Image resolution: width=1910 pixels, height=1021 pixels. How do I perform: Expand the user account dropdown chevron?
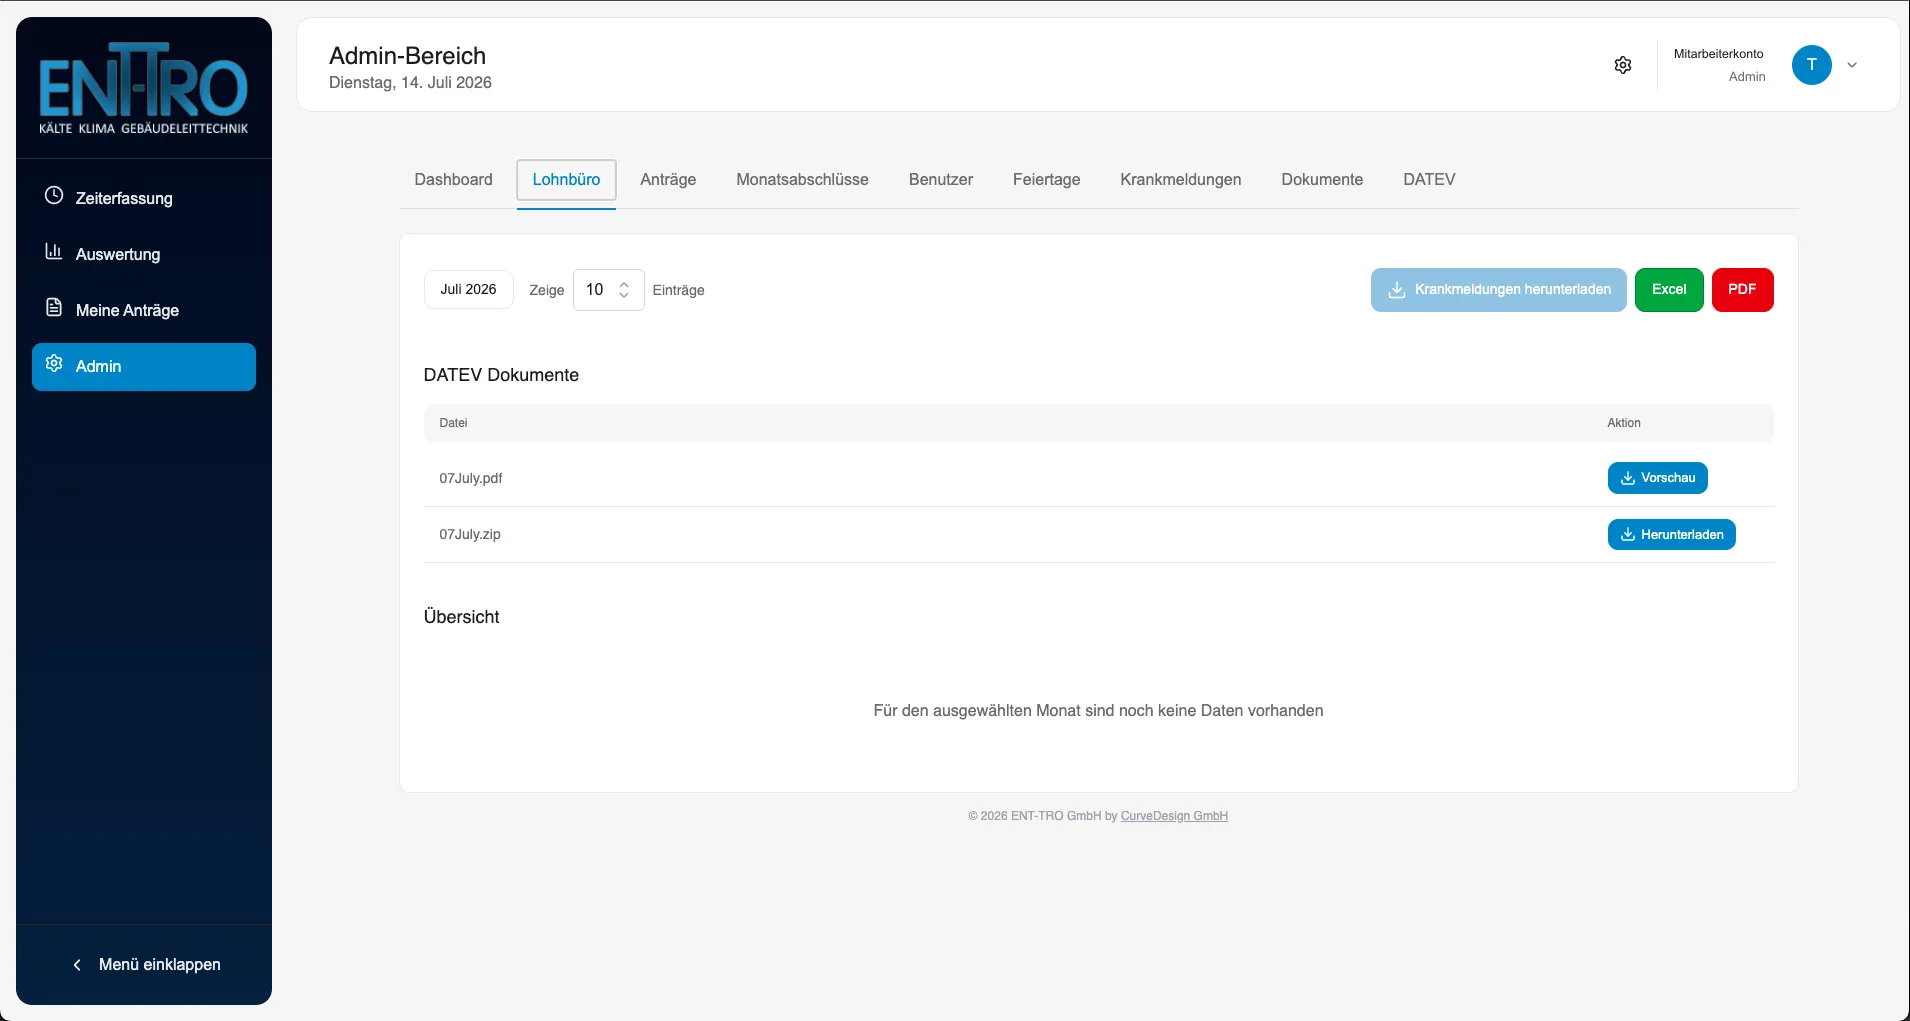click(1852, 65)
